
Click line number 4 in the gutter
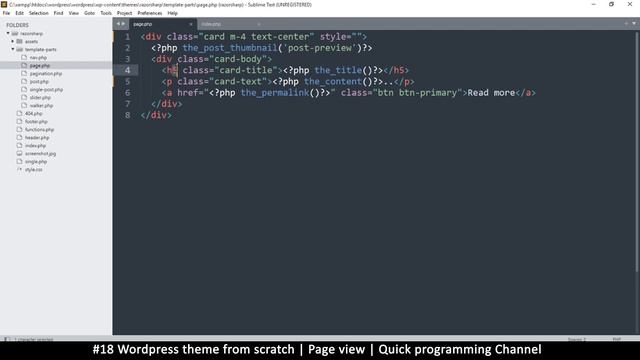(127, 70)
